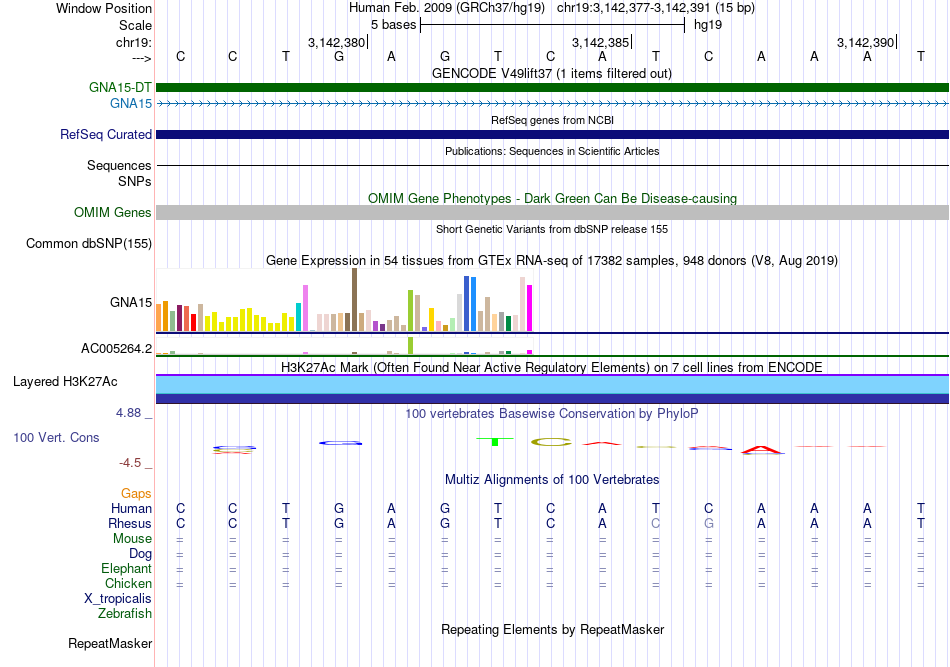Click the Human Feb. 2009 (GRCh37/hg19) assembly text
950x667 pixels.
[x=447, y=8]
